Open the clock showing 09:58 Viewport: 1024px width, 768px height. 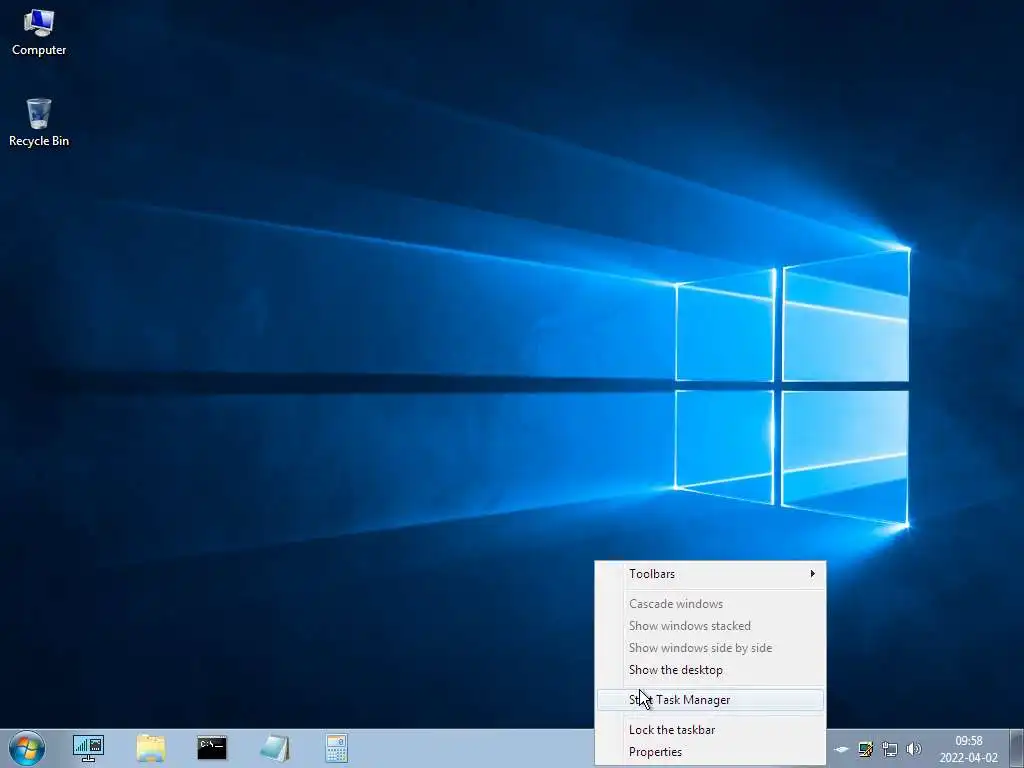[968, 749]
